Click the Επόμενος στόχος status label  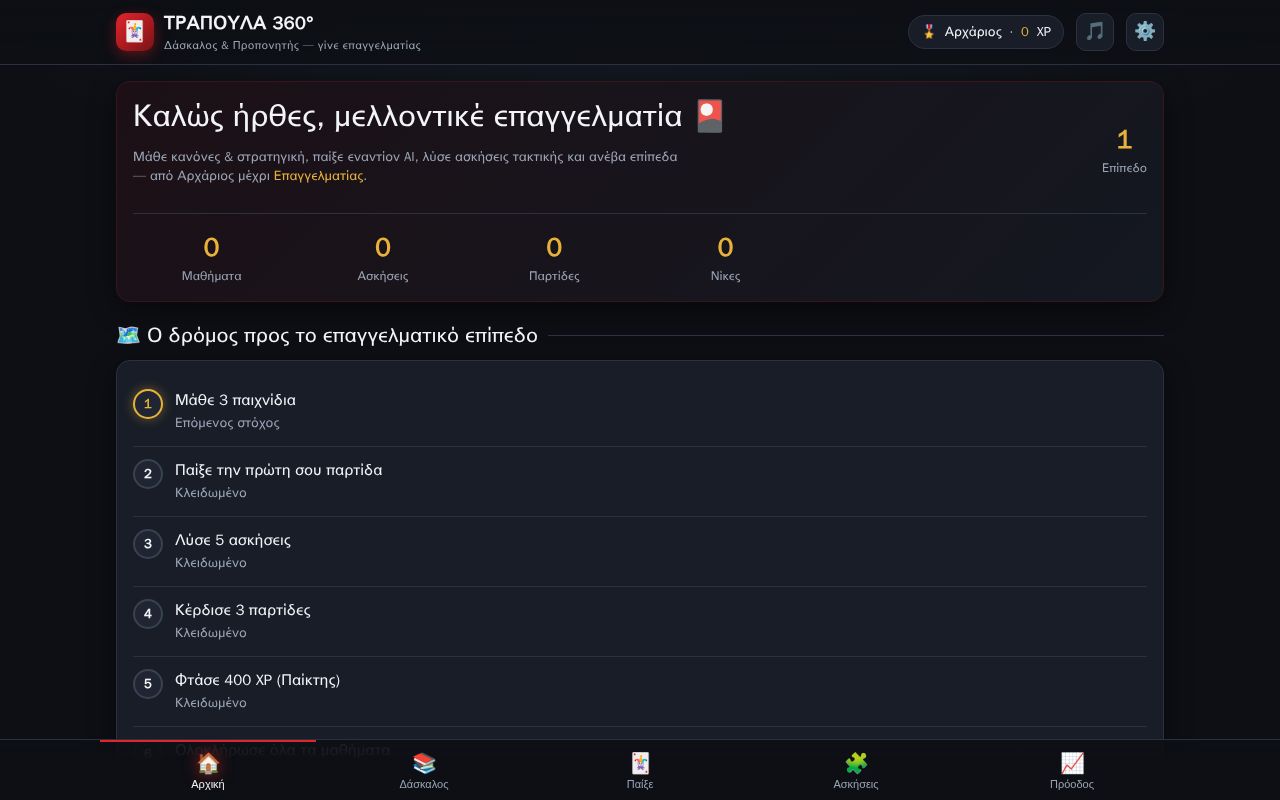coord(227,423)
